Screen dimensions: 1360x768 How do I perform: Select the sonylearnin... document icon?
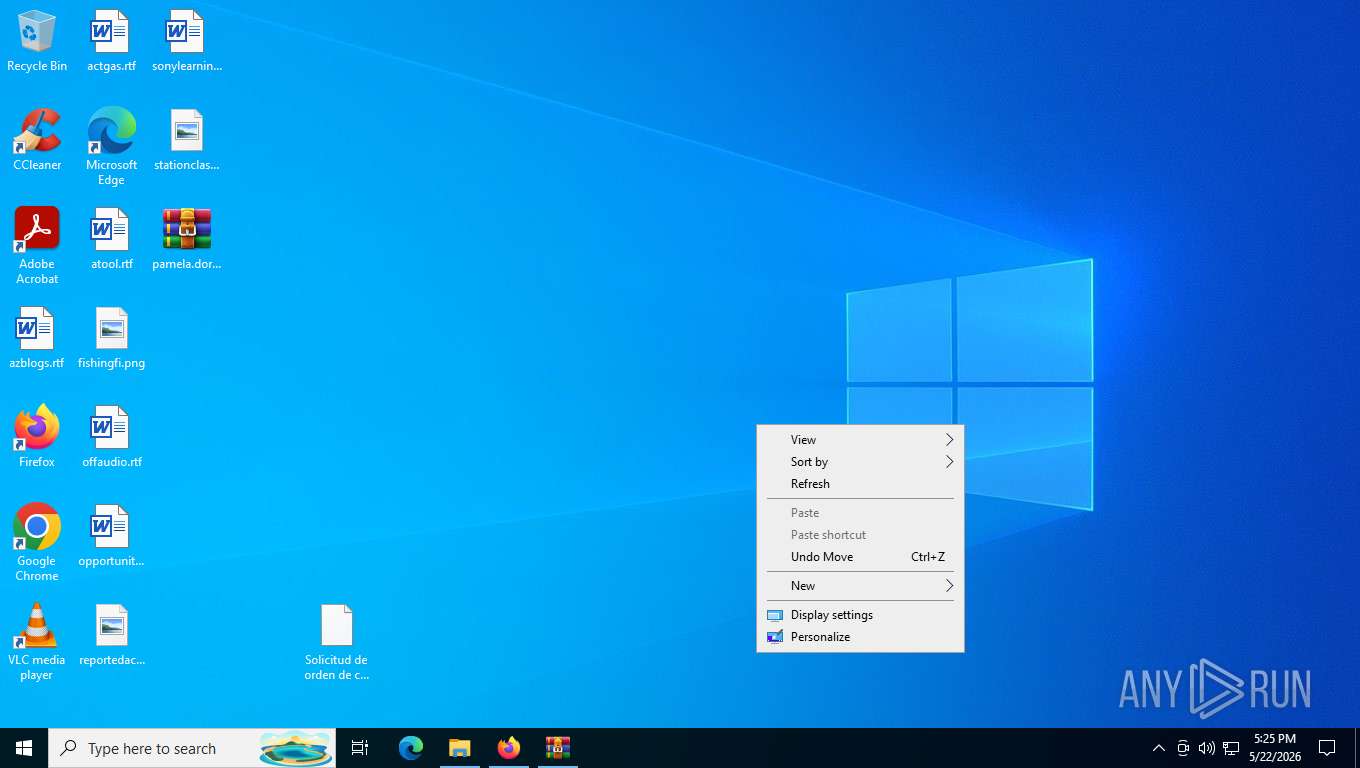coord(186,41)
